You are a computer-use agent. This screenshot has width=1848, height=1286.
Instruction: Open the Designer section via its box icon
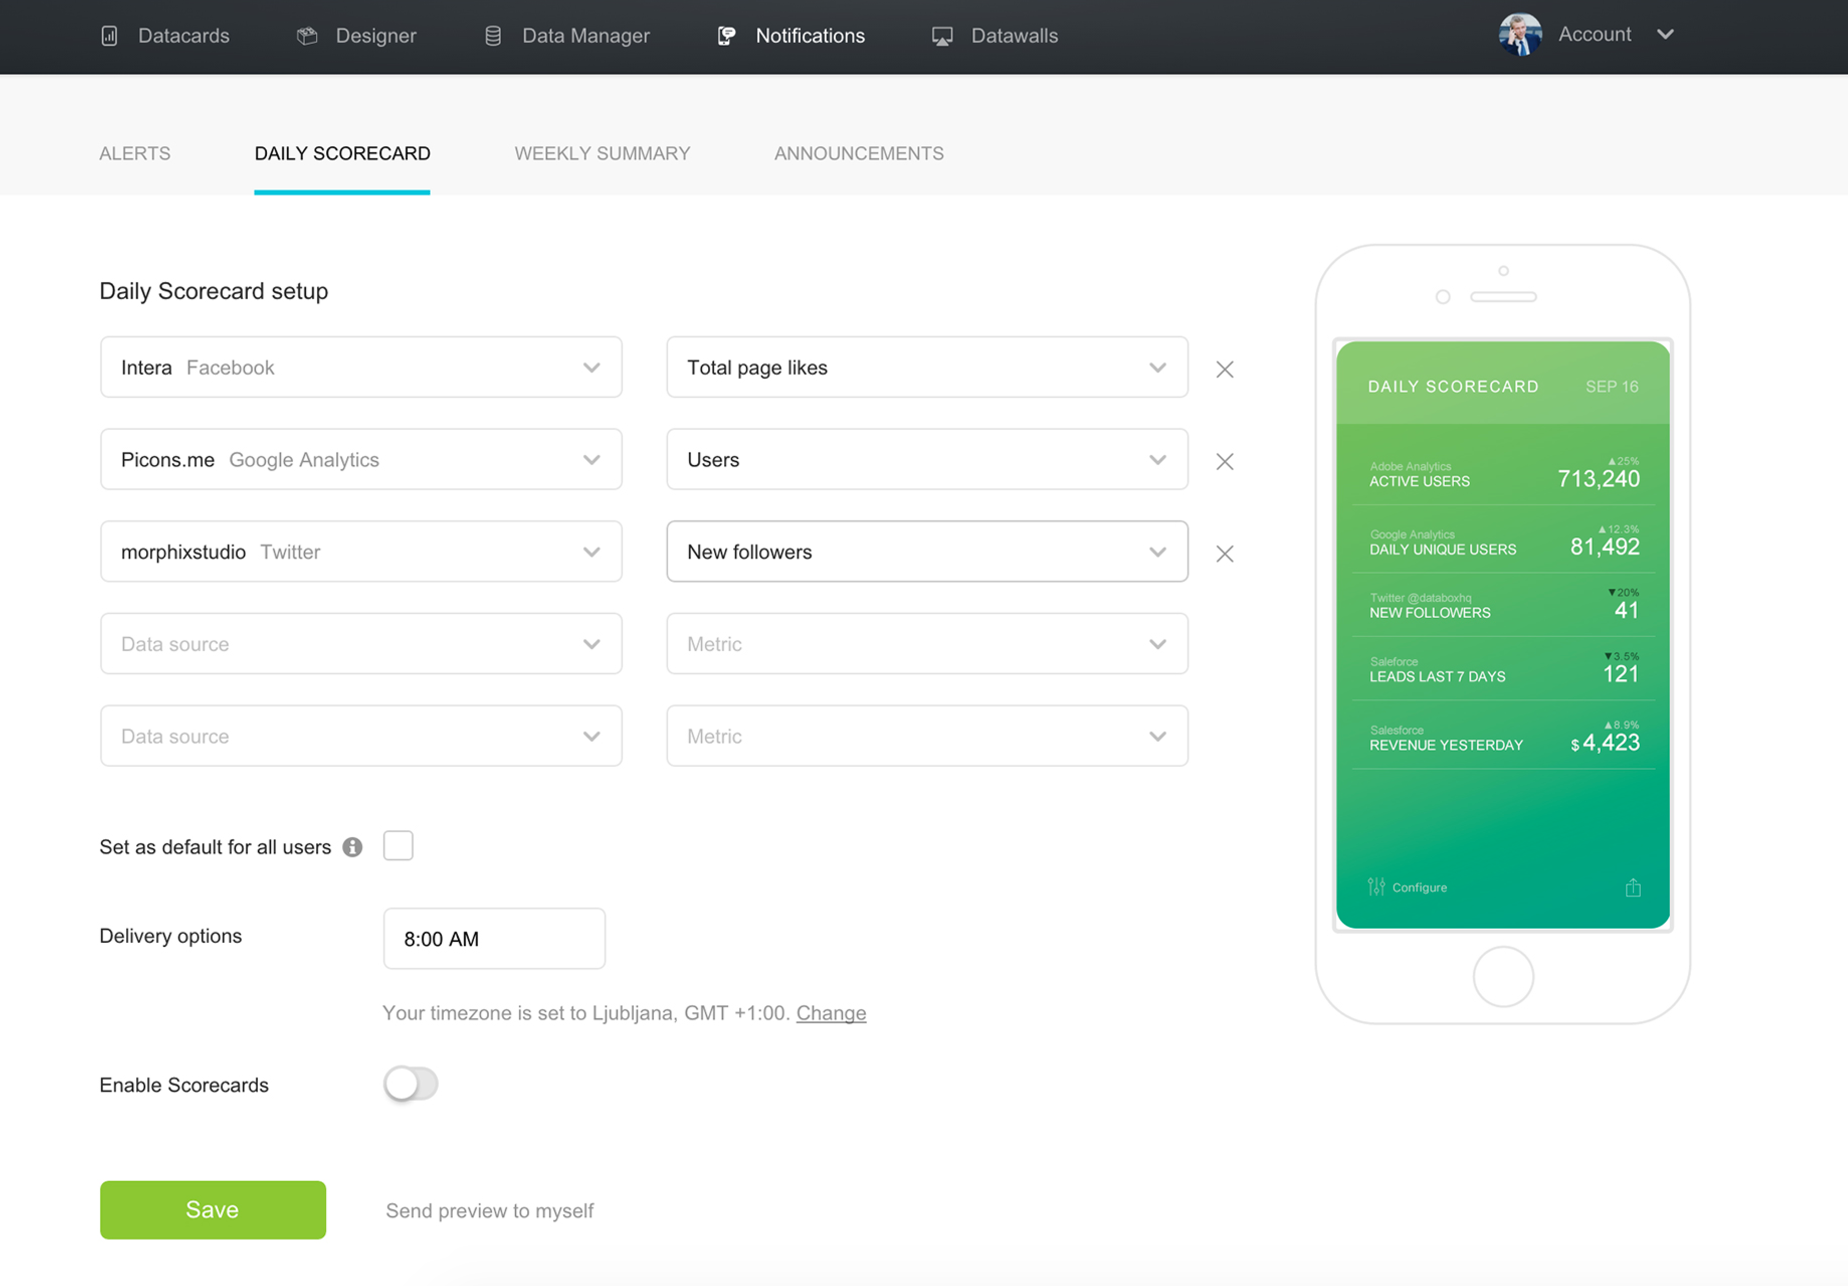(306, 35)
